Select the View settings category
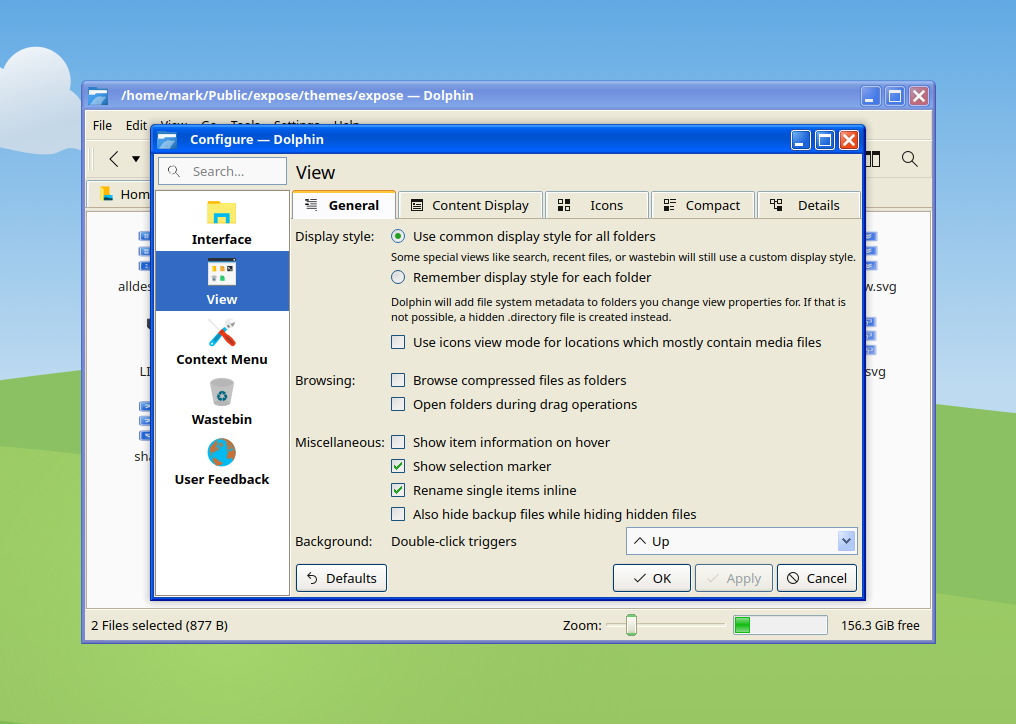Screen dimensions: 1016x724 222,281
